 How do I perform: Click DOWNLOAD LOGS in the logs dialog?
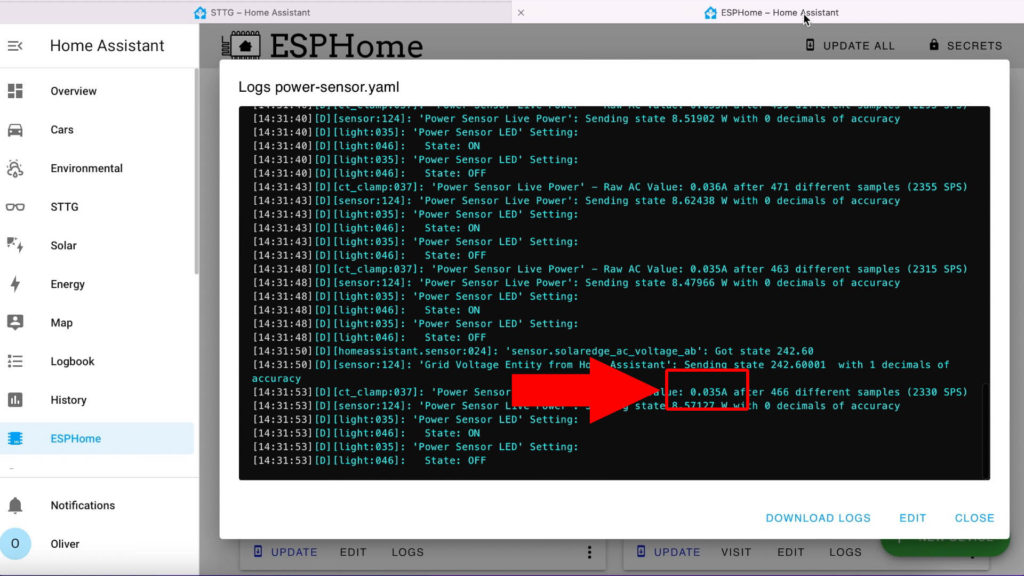[818, 518]
